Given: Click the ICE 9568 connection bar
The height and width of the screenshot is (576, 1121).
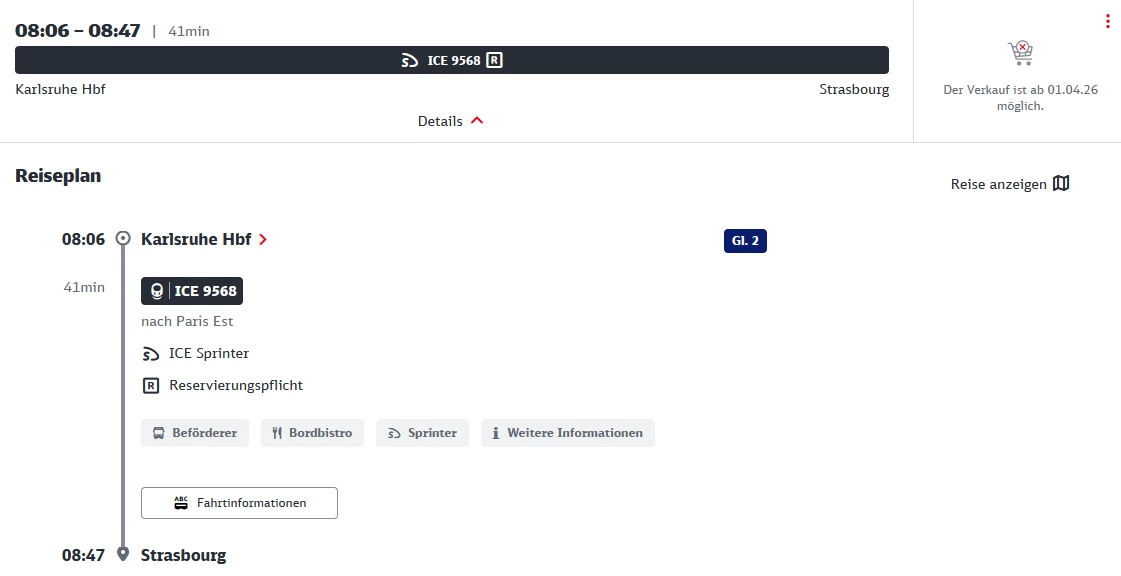Looking at the screenshot, I should pyautogui.click(x=452, y=60).
